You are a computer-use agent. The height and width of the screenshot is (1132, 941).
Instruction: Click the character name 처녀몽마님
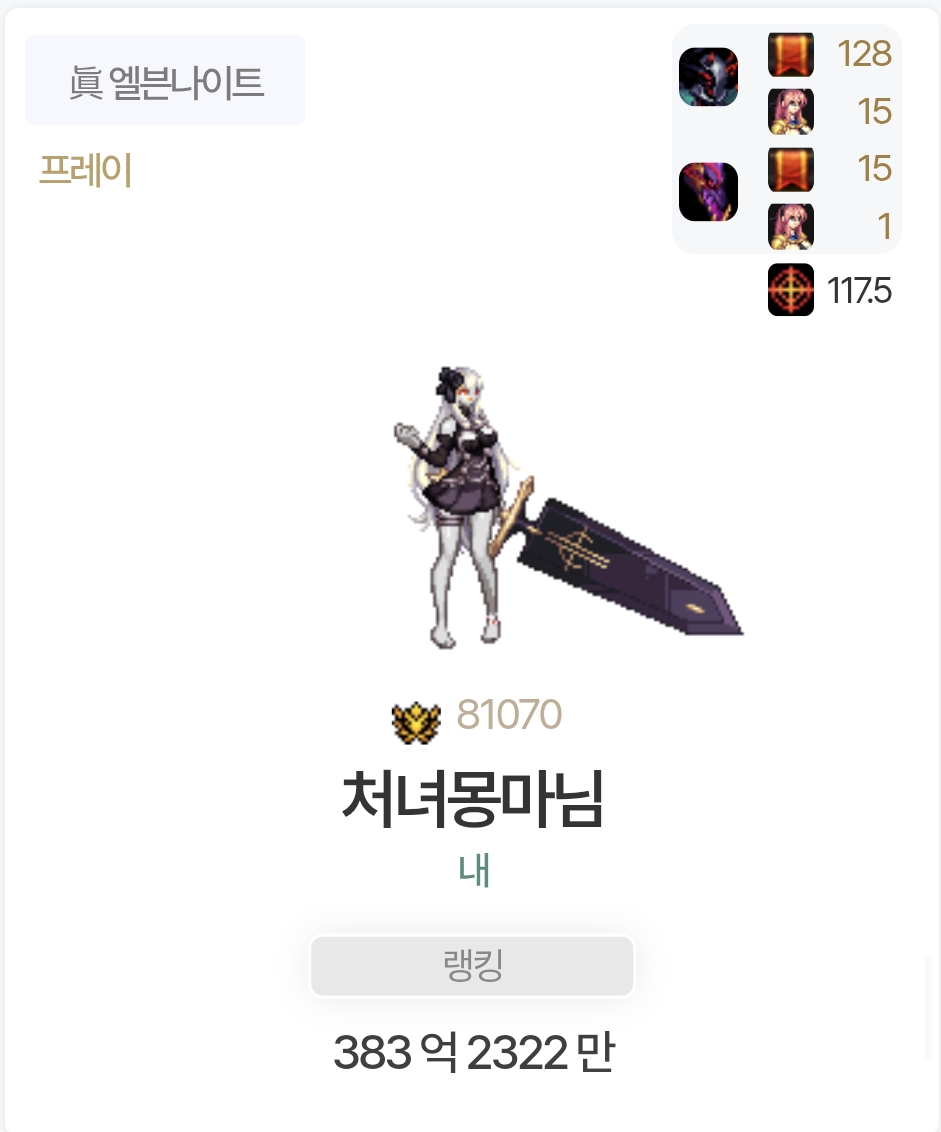(472, 799)
